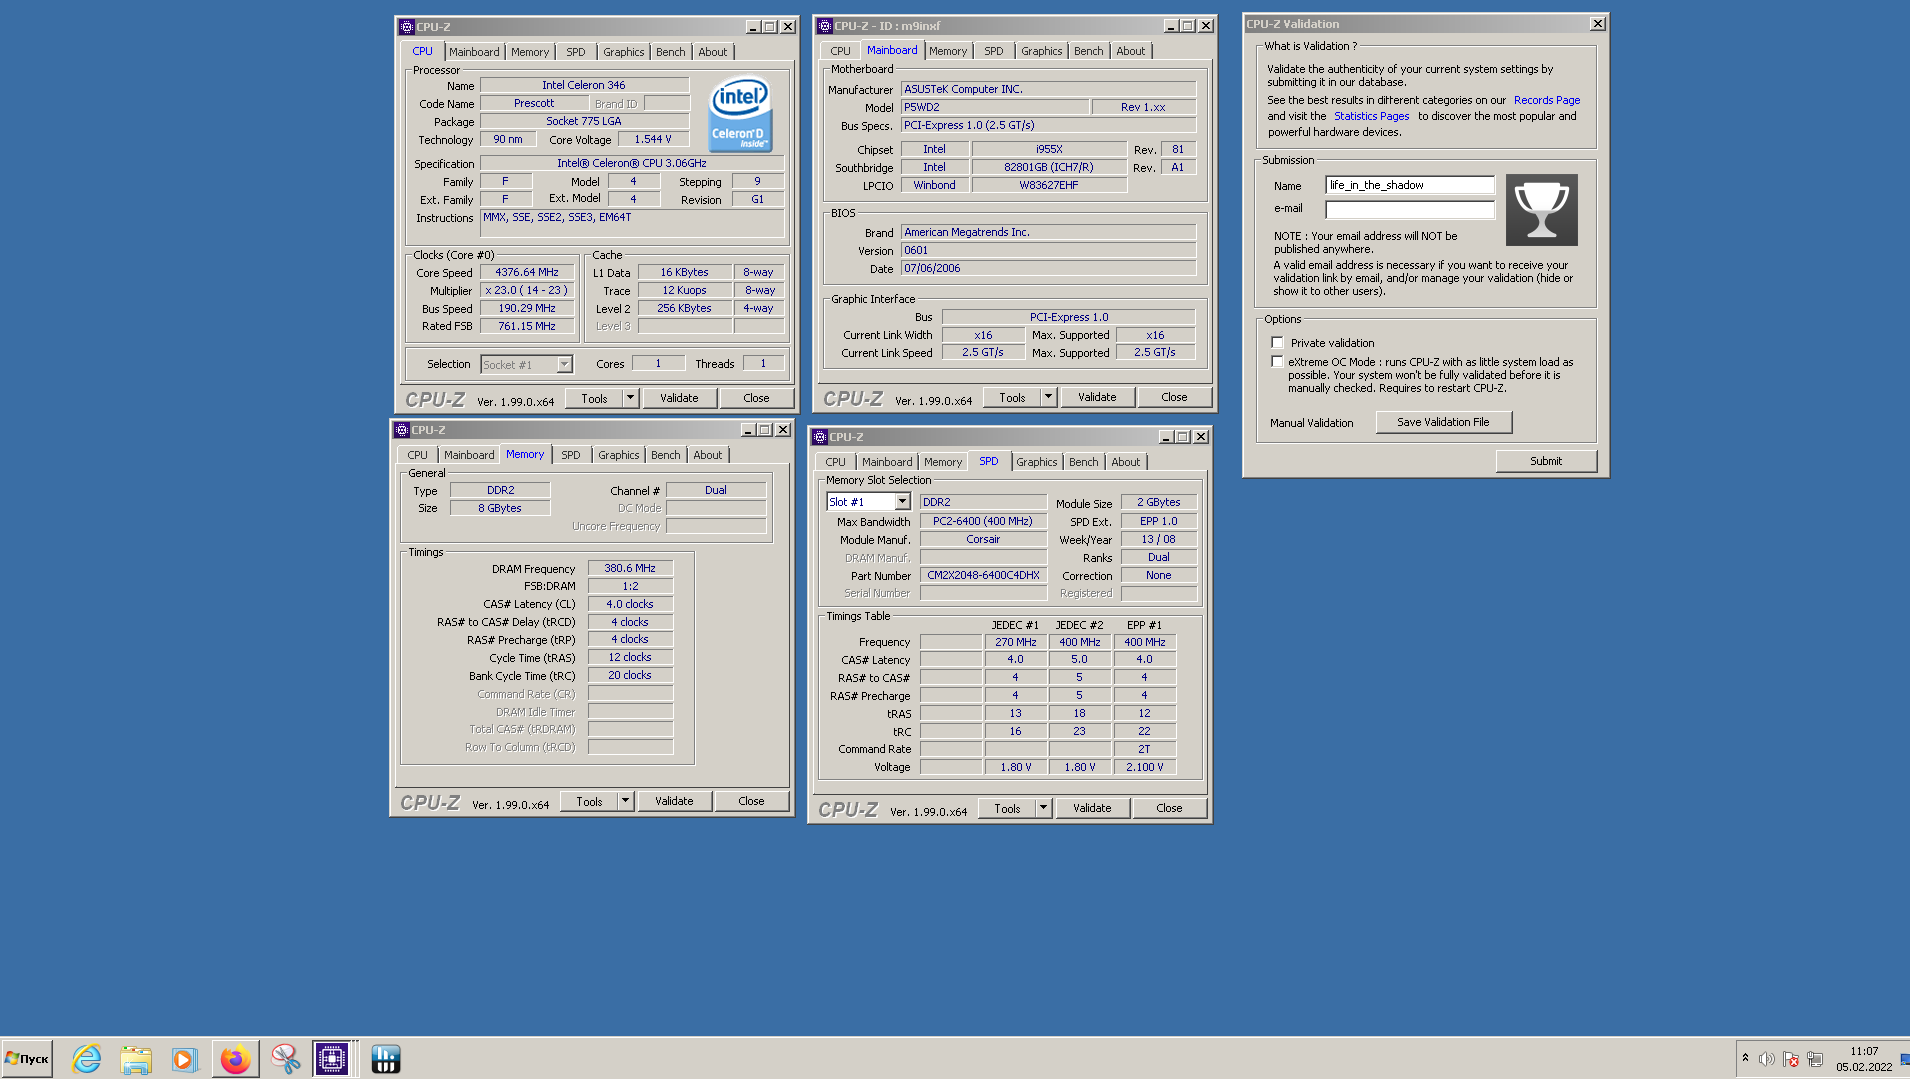Launch Windows Media Player from taskbar

click(184, 1059)
